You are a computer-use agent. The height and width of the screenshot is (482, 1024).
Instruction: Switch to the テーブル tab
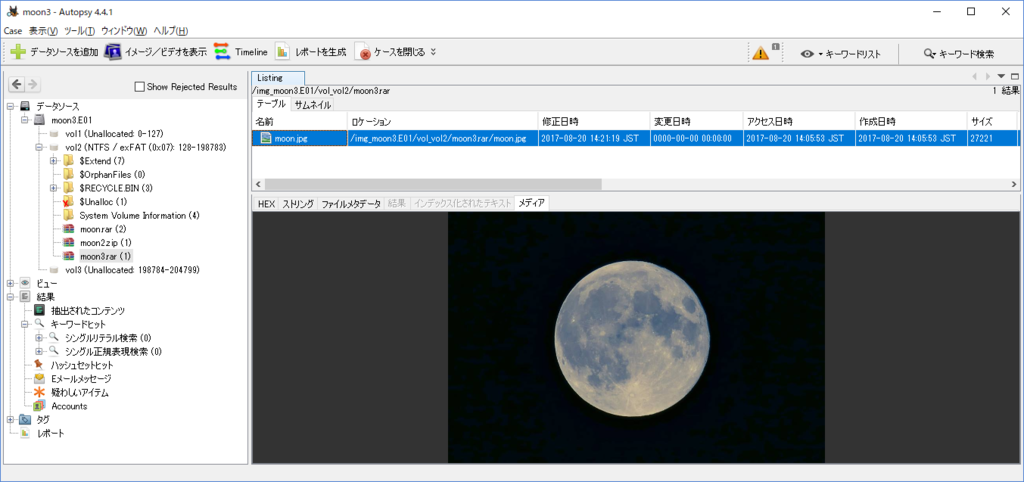(x=271, y=104)
